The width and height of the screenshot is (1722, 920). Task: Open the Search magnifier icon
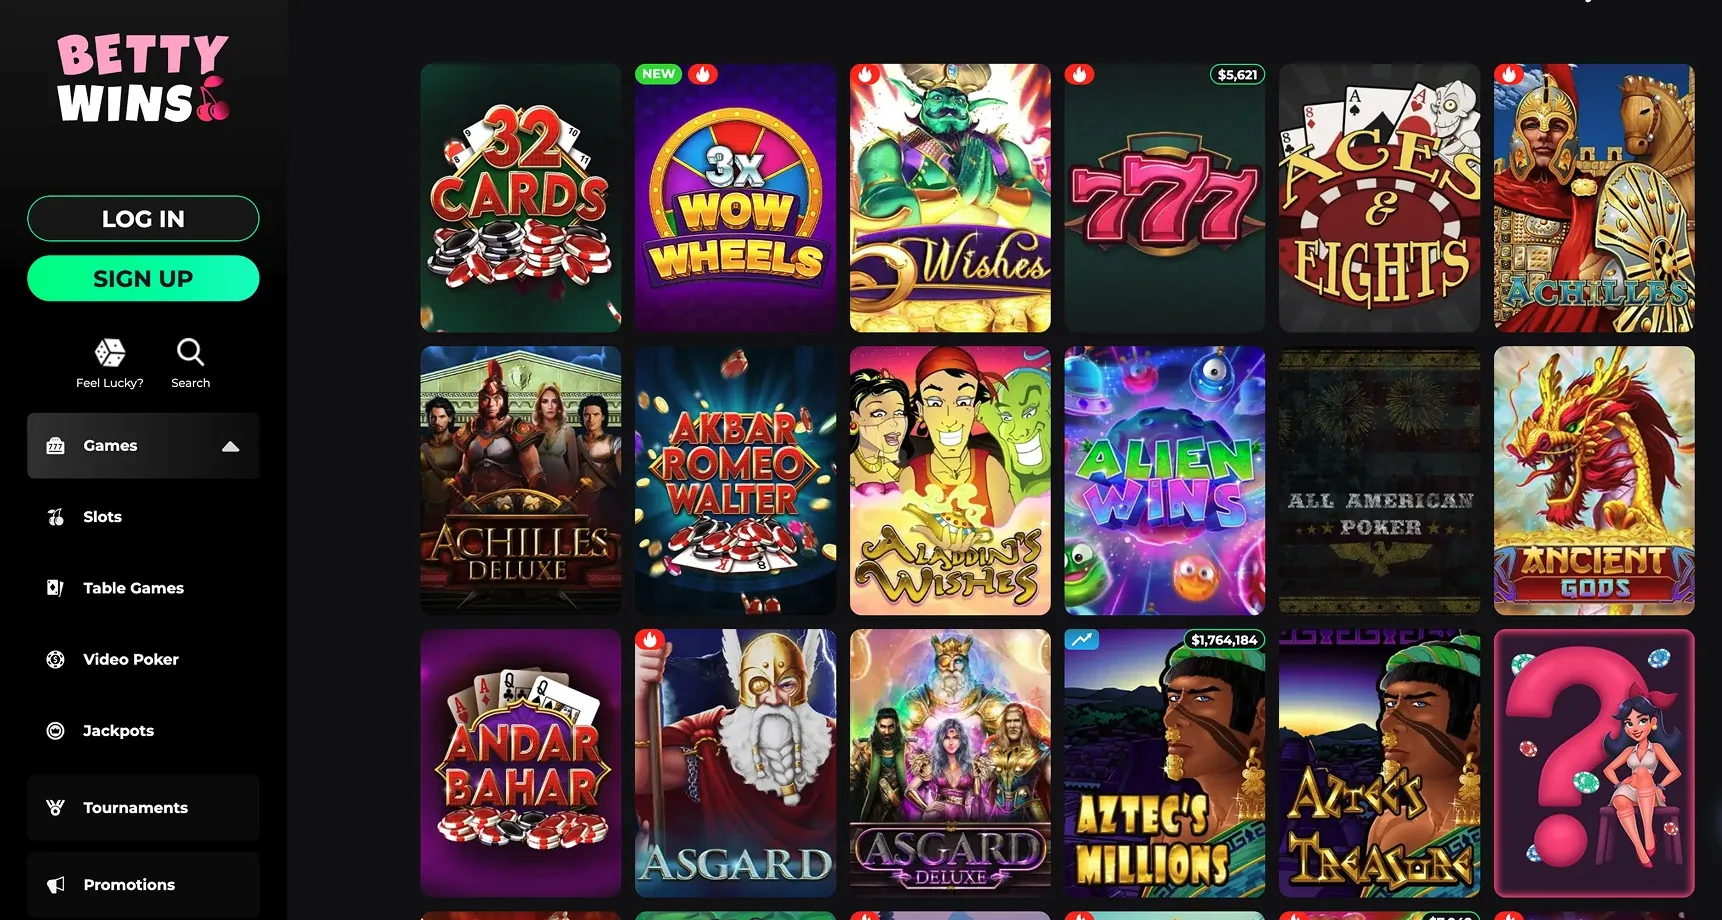pyautogui.click(x=190, y=352)
